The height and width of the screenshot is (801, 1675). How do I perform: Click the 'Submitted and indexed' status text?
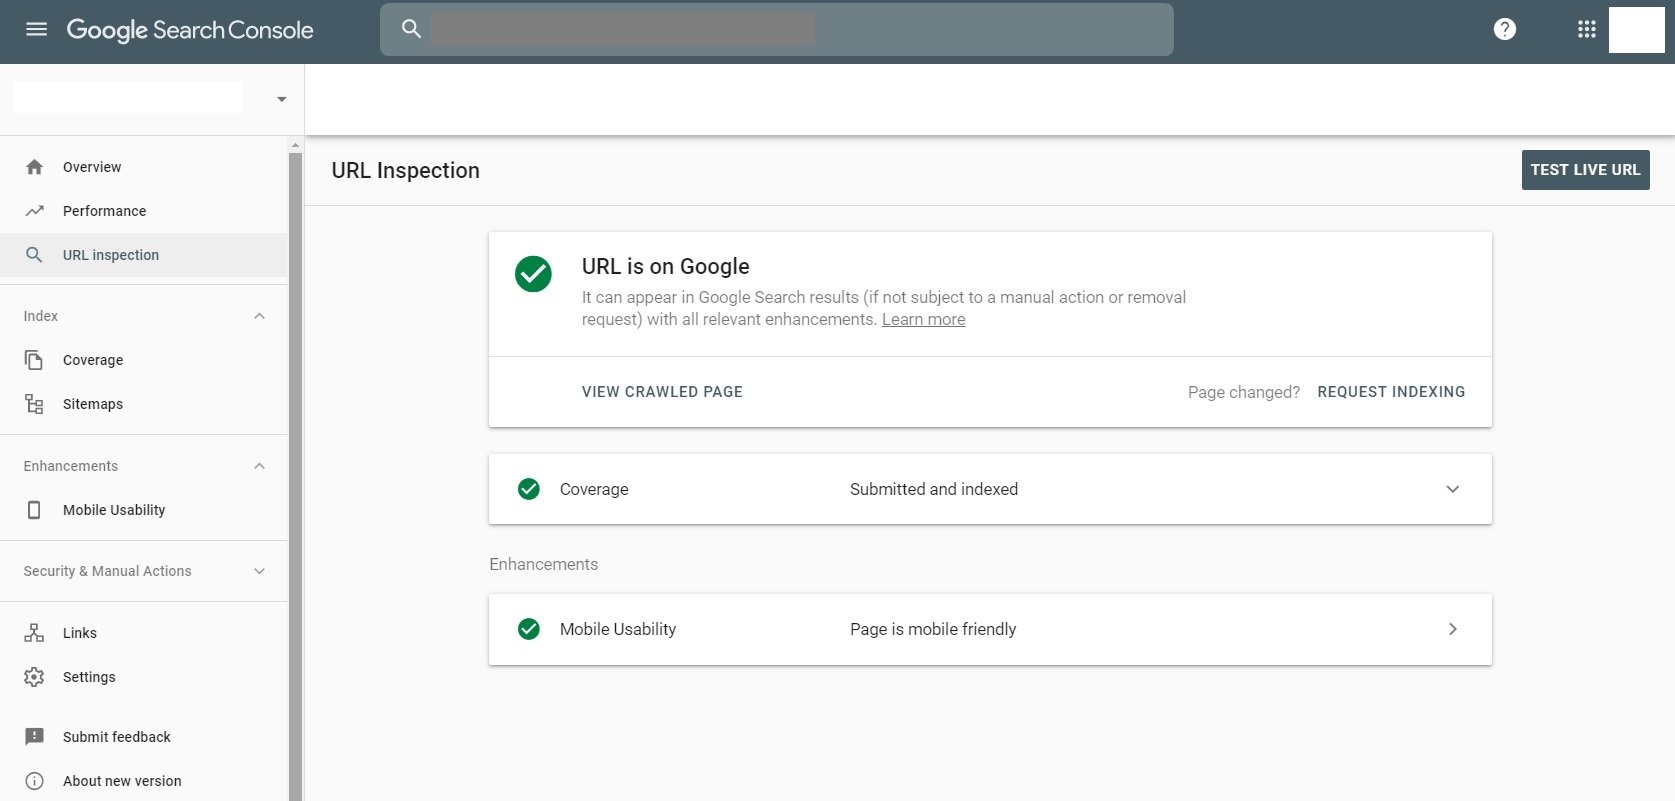(934, 489)
